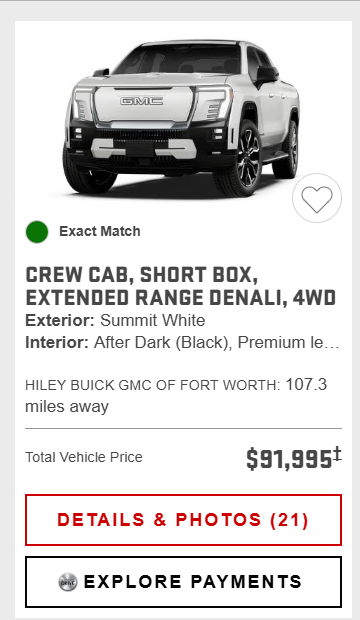Open the Details & Photos (21) page
Image resolution: width=360 pixels, height=620 pixels.
[x=183, y=520]
